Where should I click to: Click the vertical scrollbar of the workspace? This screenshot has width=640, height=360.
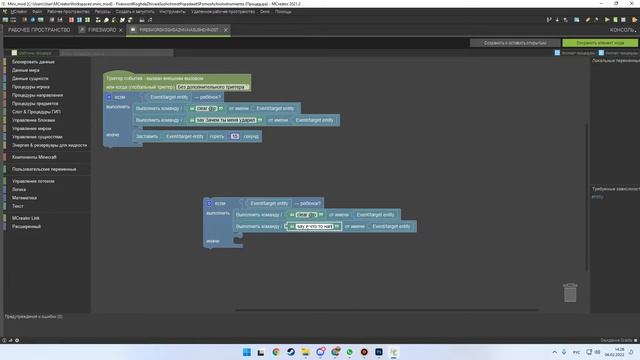coord(587,197)
